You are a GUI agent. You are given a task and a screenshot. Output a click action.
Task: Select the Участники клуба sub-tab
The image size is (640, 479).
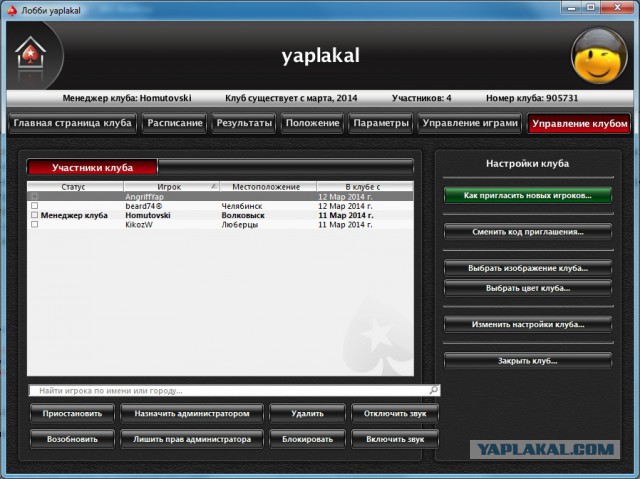[92, 167]
